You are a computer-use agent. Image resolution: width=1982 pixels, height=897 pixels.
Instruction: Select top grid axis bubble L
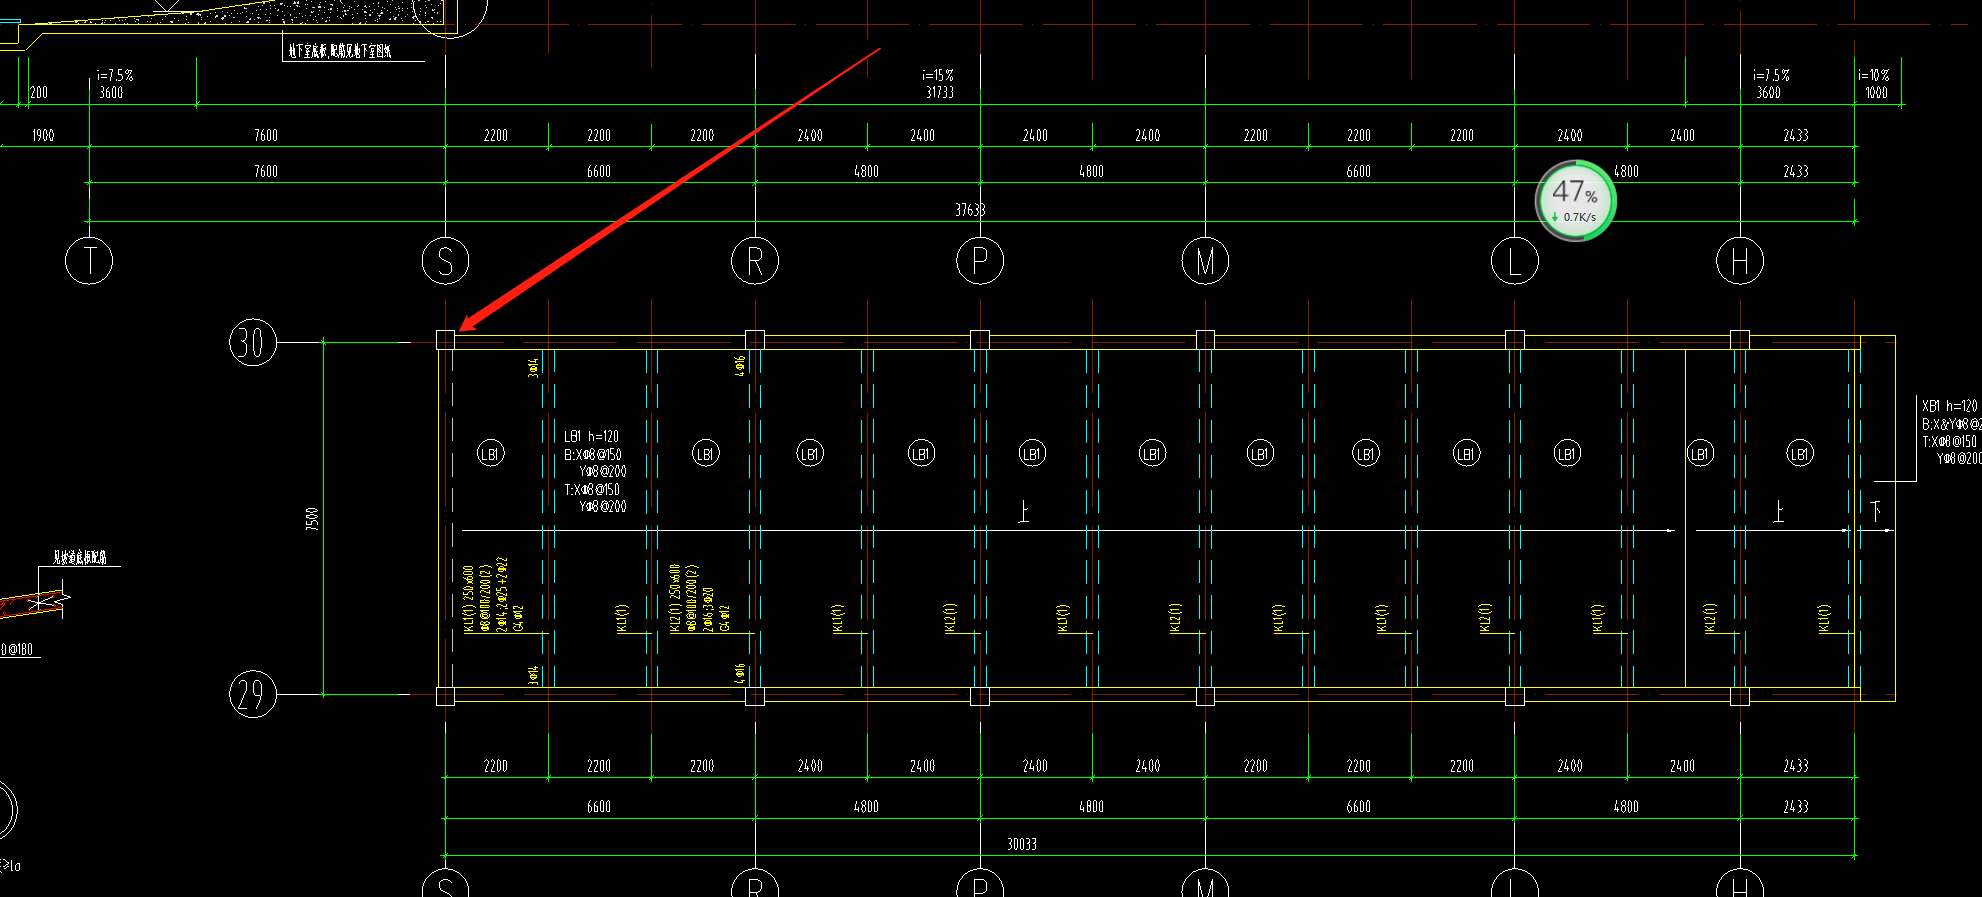tap(1515, 261)
